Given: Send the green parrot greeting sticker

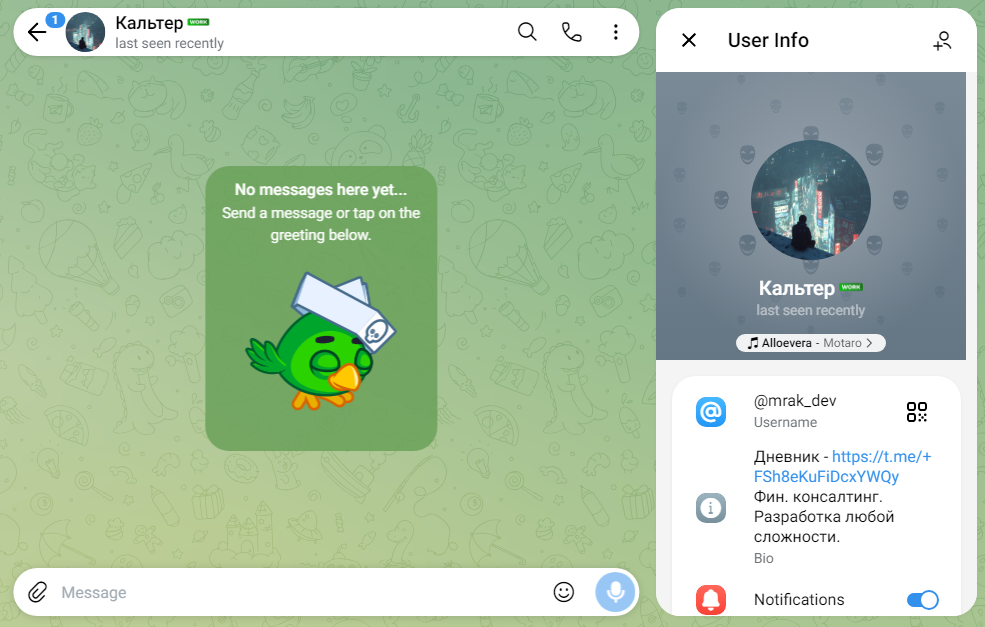Looking at the screenshot, I should (x=320, y=342).
